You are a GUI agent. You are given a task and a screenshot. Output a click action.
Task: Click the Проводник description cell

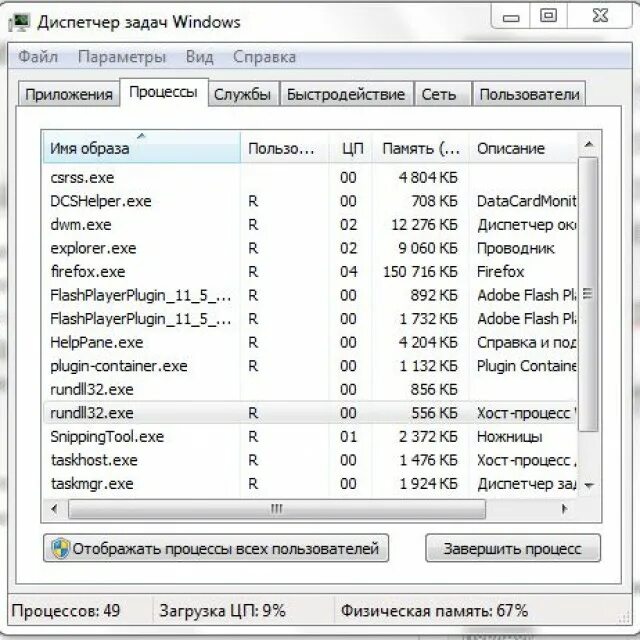[516, 248]
